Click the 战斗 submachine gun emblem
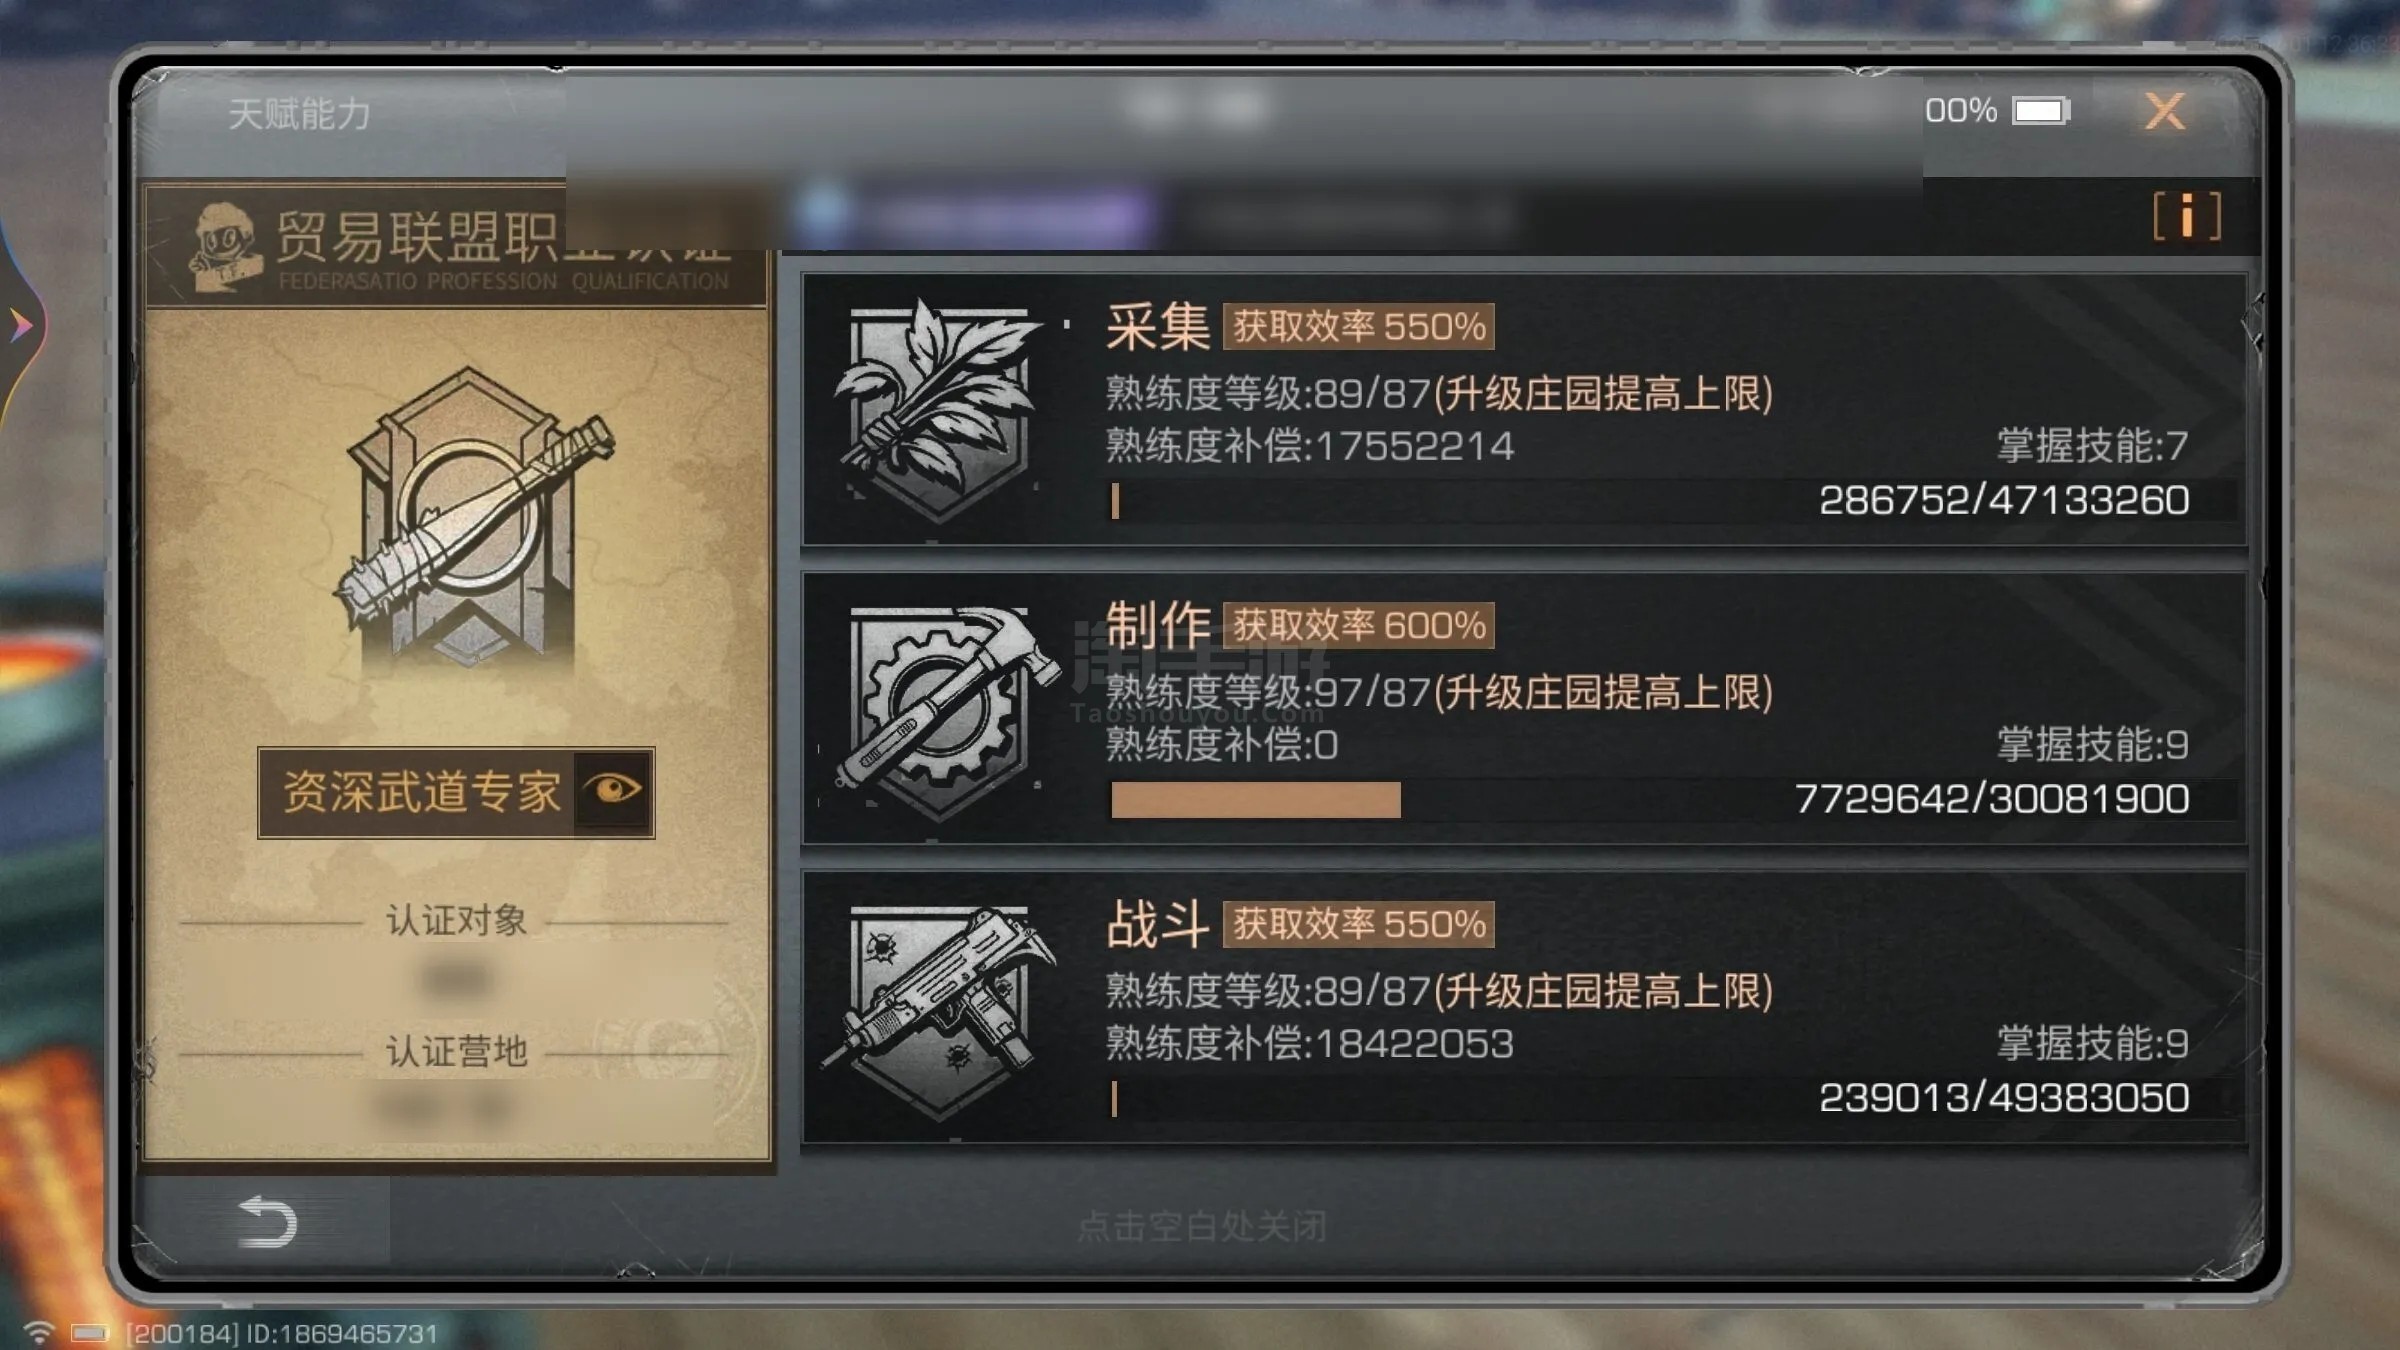Image resolution: width=2400 pixels, height=1350 pixels. 938,1010
